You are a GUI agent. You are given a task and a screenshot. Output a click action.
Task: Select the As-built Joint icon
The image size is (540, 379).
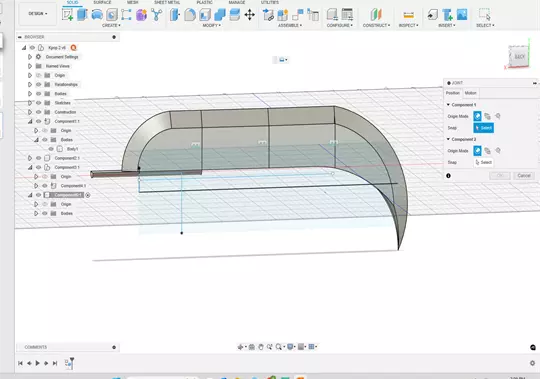(x=313, y=15)
